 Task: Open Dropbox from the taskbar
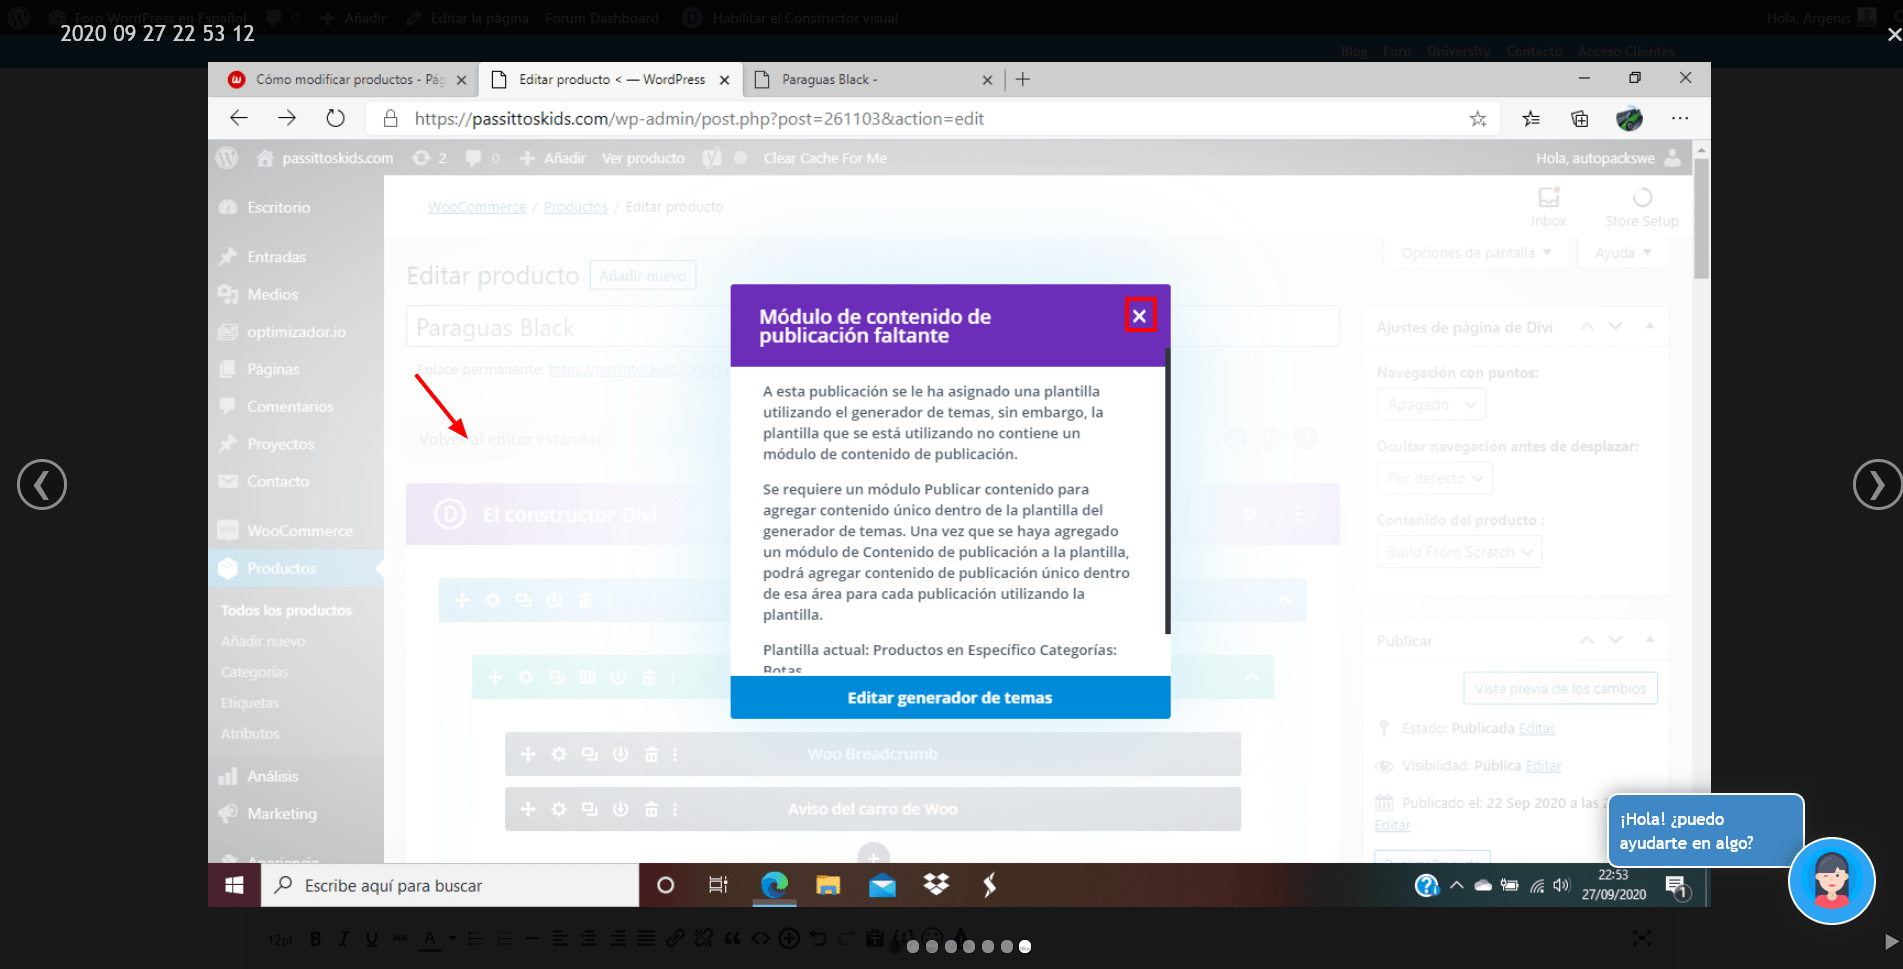pos(936,885)
